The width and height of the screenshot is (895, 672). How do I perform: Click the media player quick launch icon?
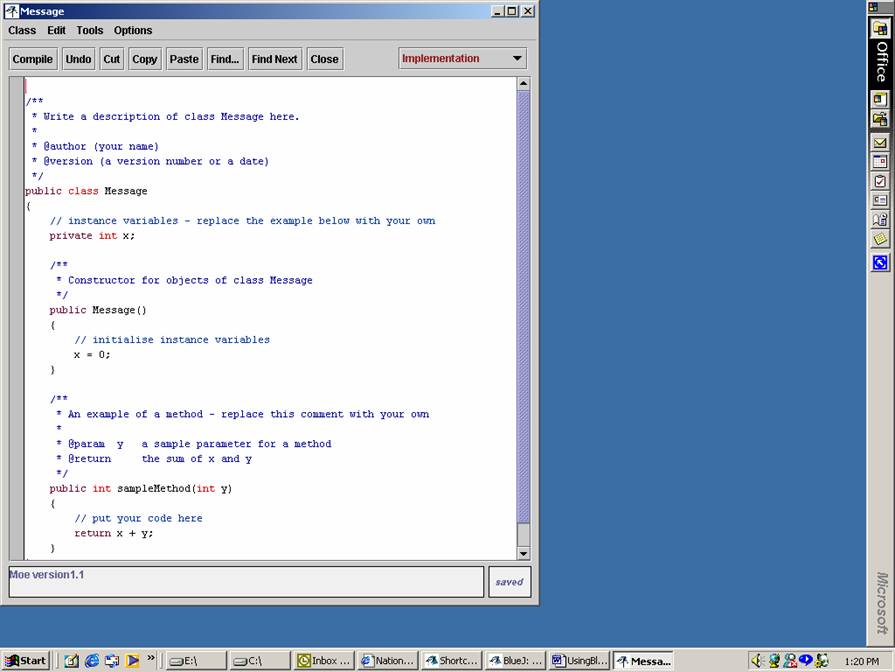(x=132, y=661)
